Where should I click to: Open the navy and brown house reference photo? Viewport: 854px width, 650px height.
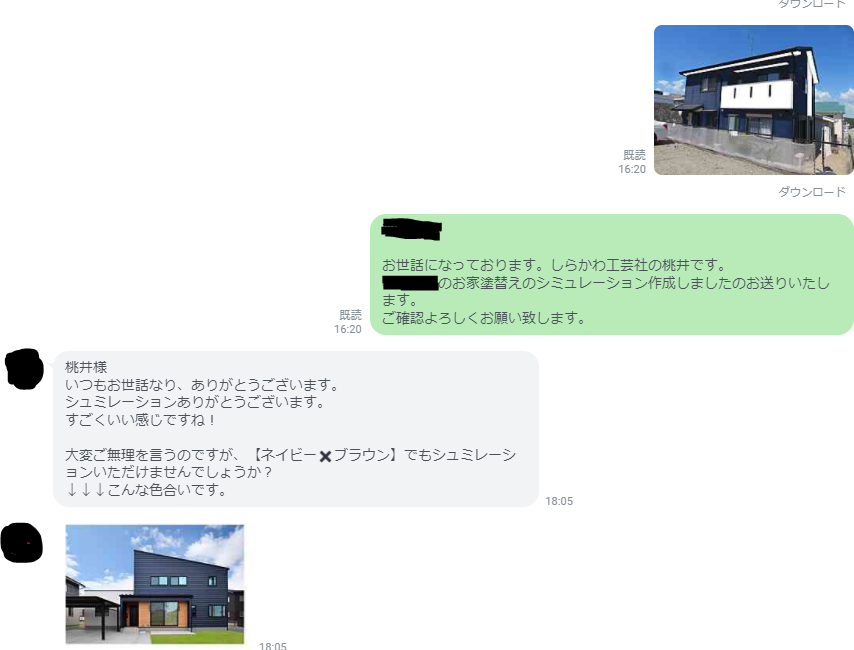coord(155,584)
